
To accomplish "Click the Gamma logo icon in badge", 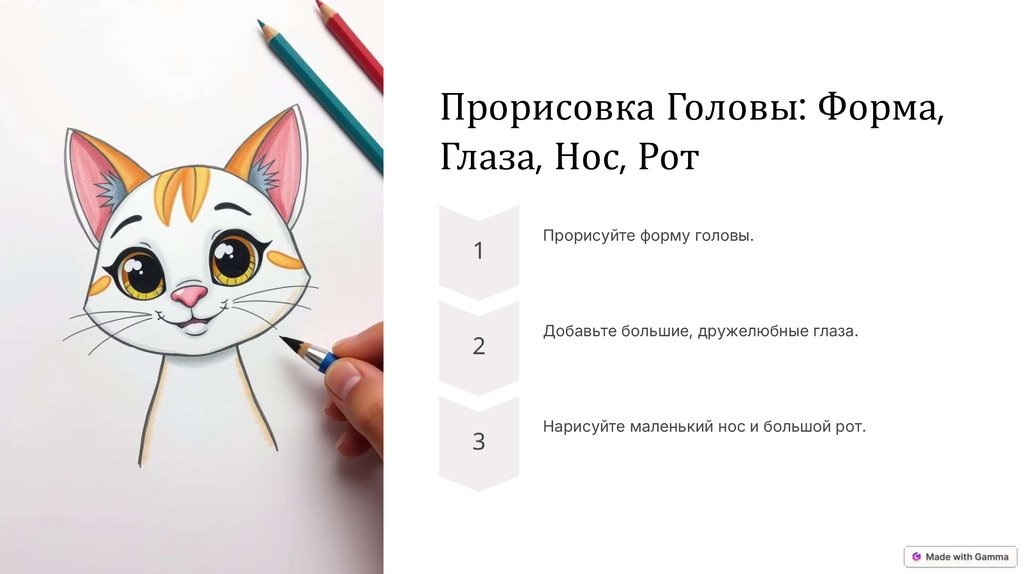I will tap(916, 557).
